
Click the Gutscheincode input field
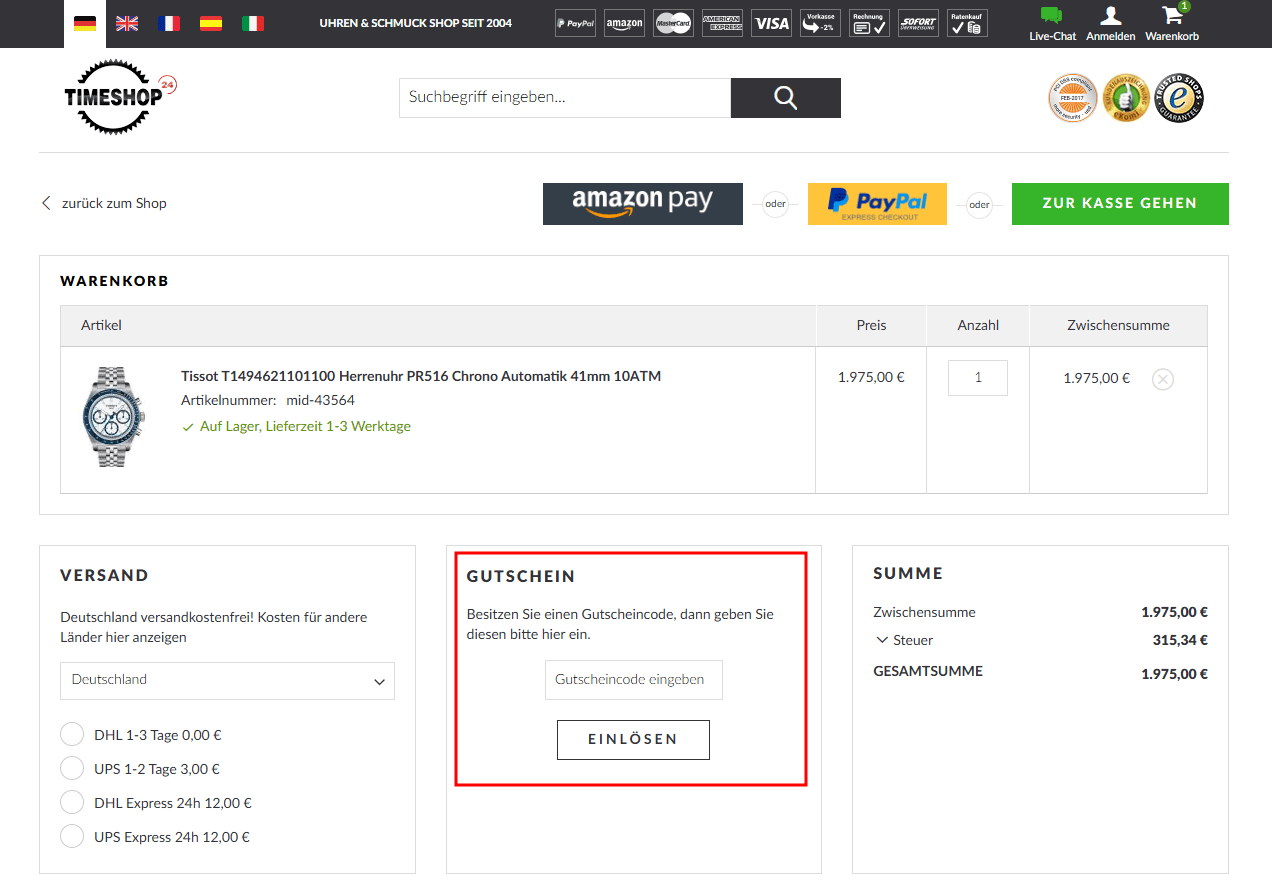[633, 680]
